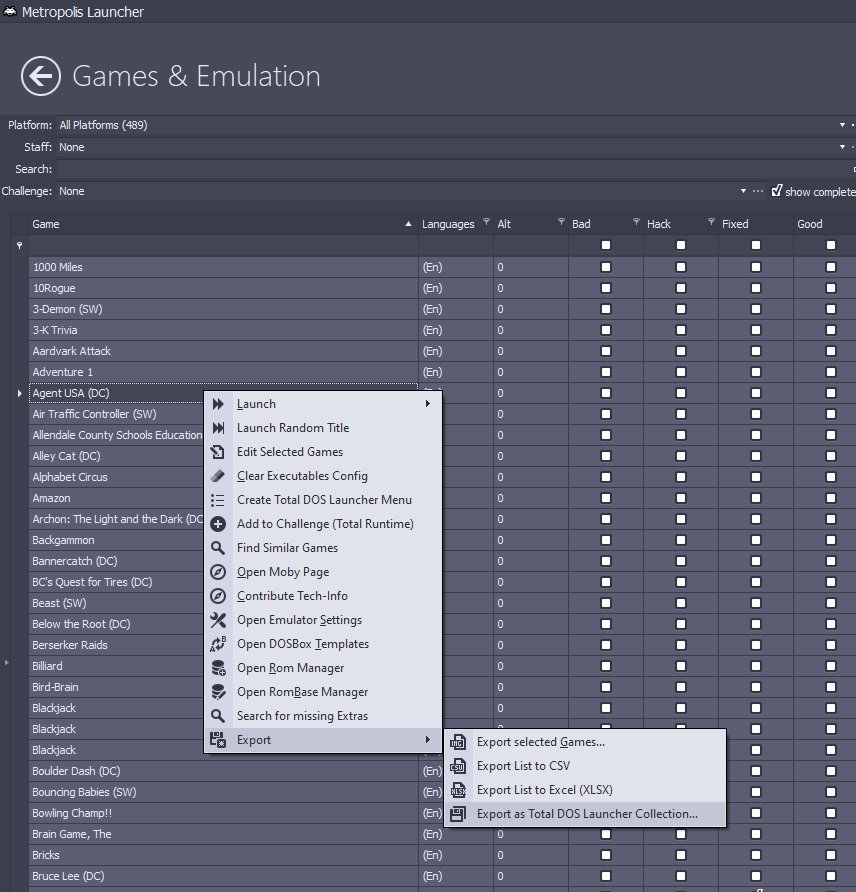Click the compass icon for Contribute Tech-Info
The image size is (856, 892).
tap(218, 596)
